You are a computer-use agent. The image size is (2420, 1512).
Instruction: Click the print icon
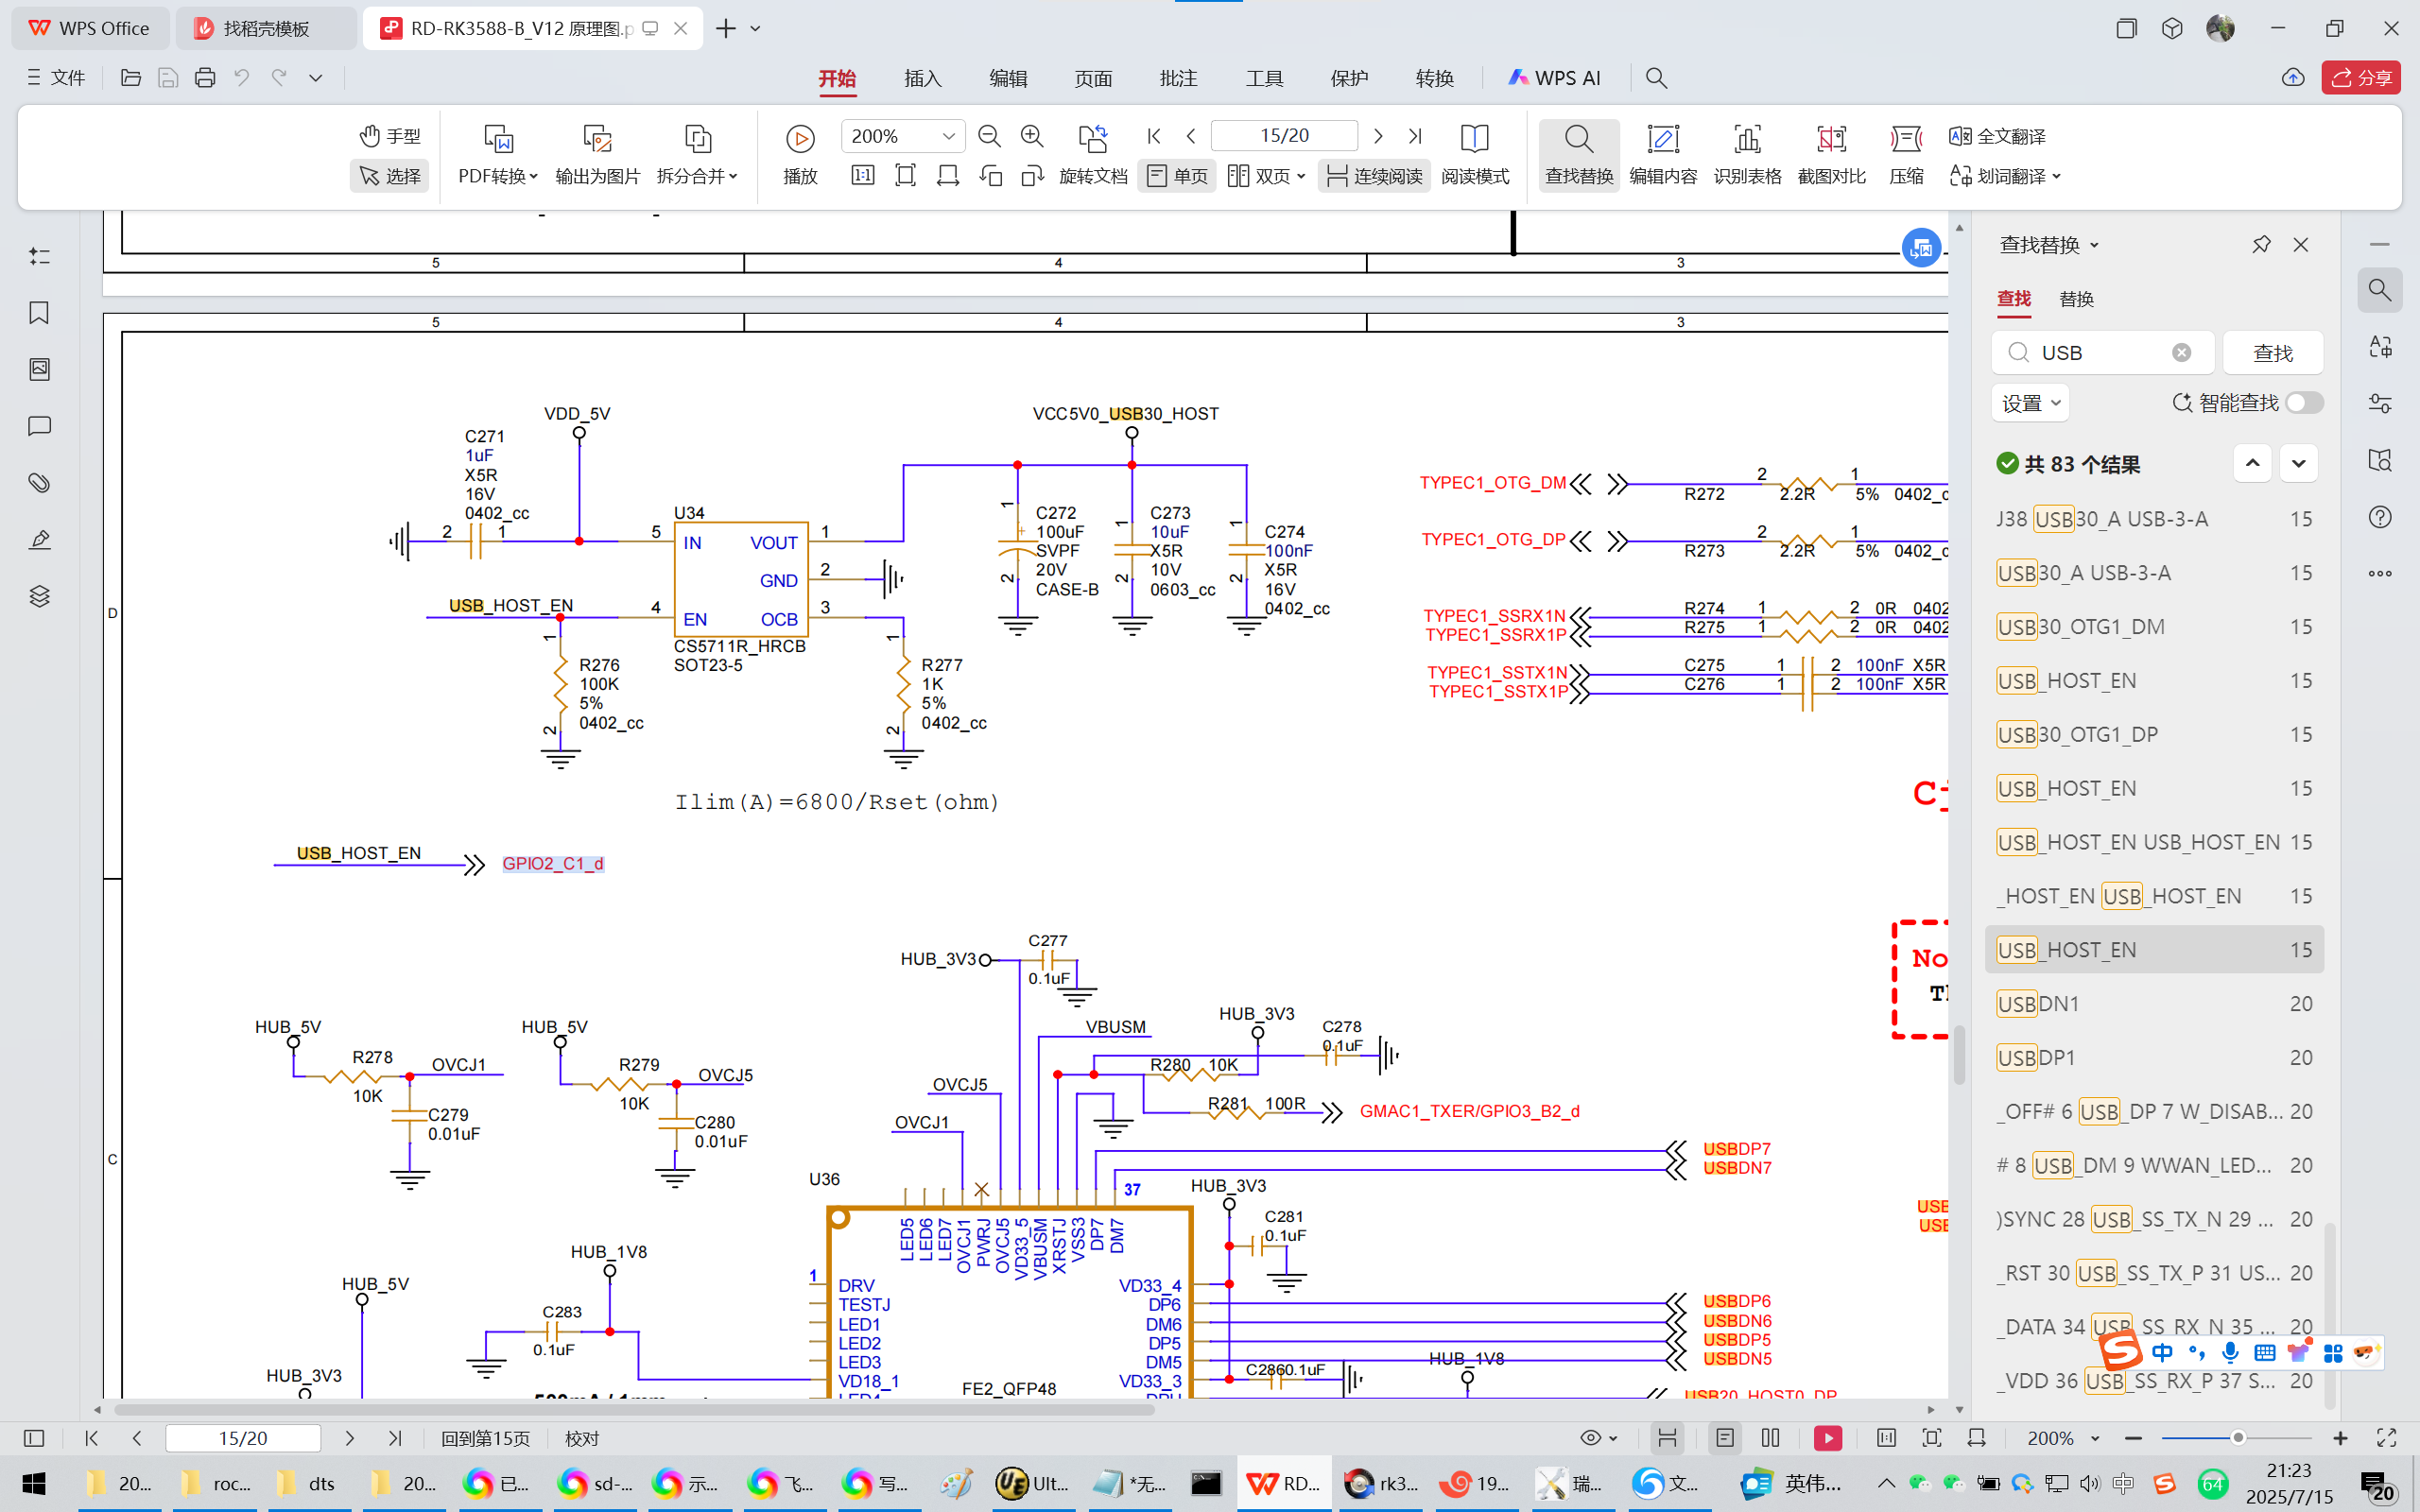(x=205, y=77)
